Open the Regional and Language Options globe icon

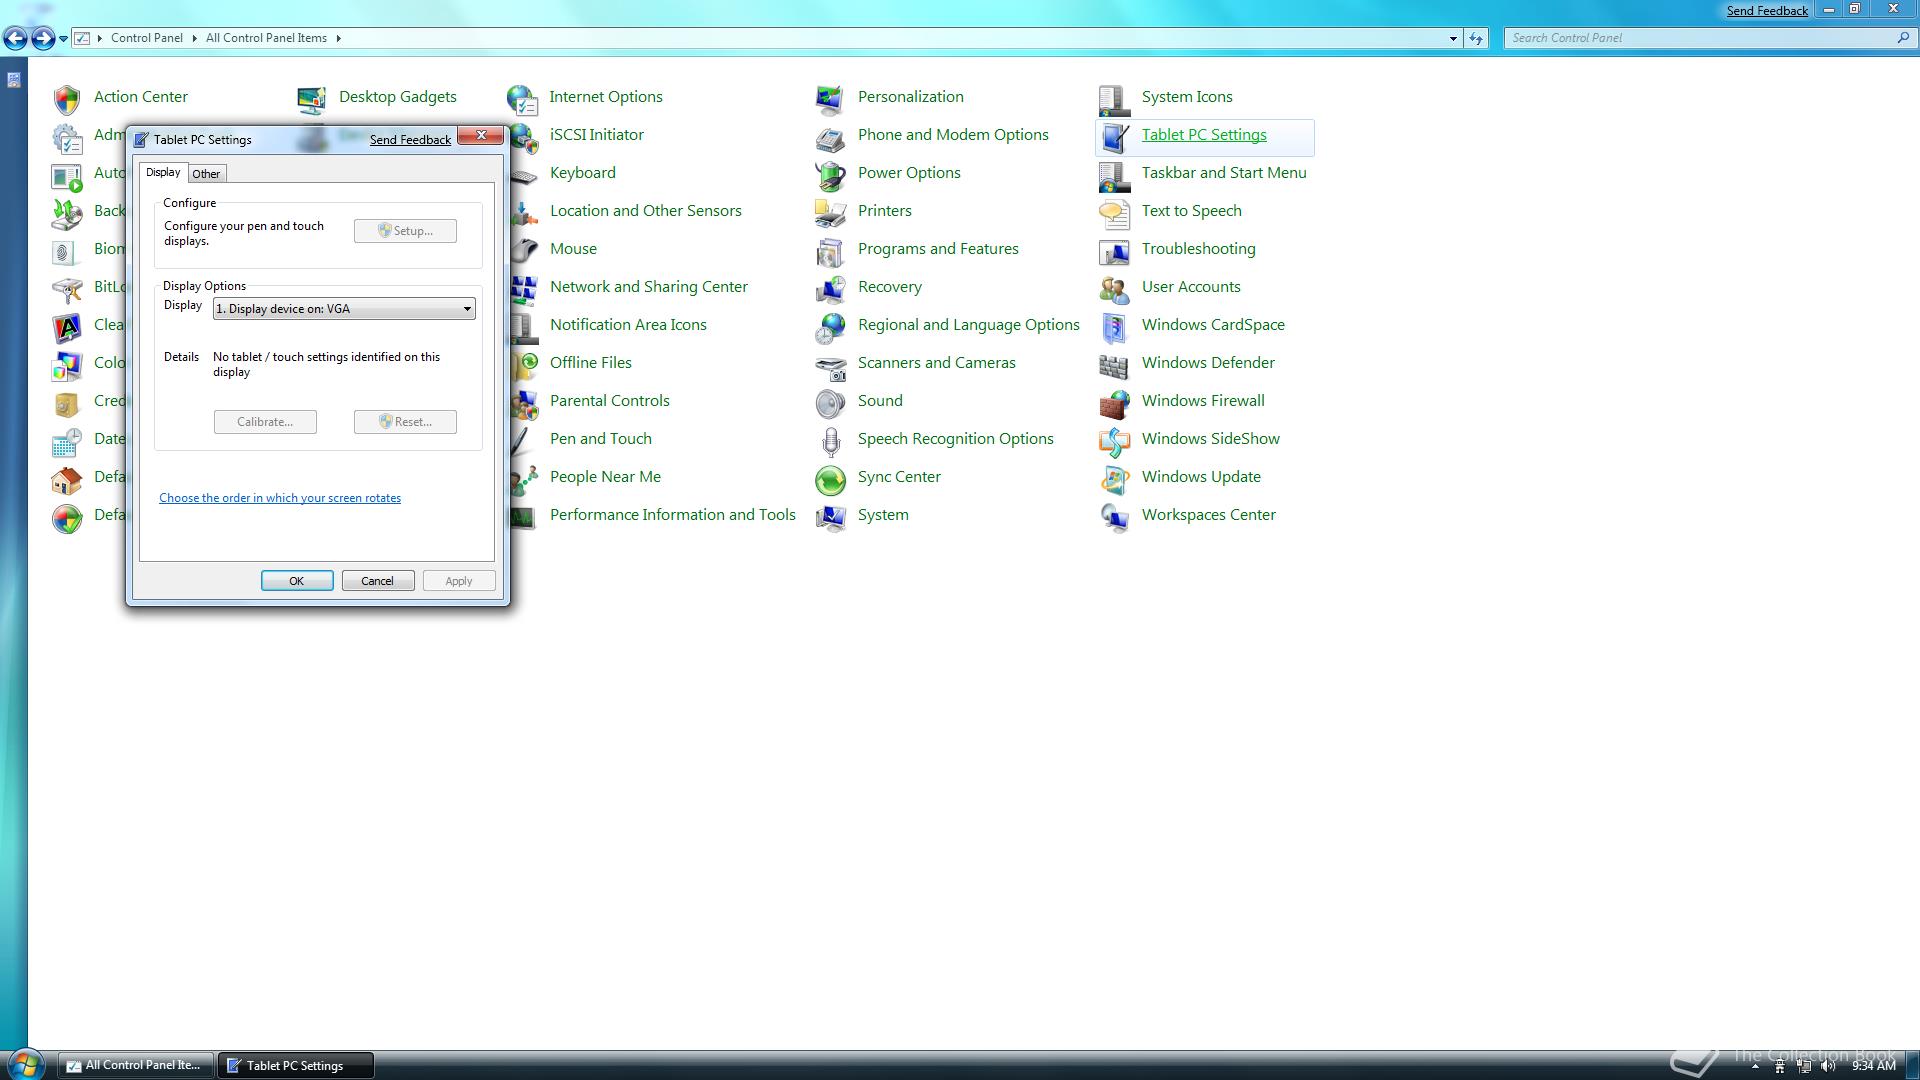[830, 327]
